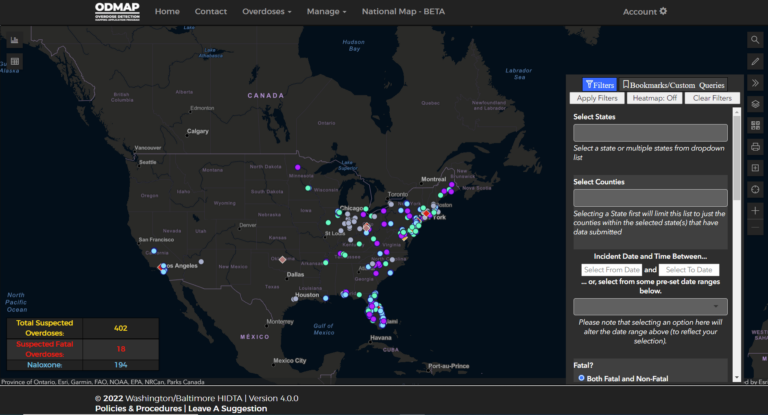
Task: Open the Contact page
Action: point(211,11)
